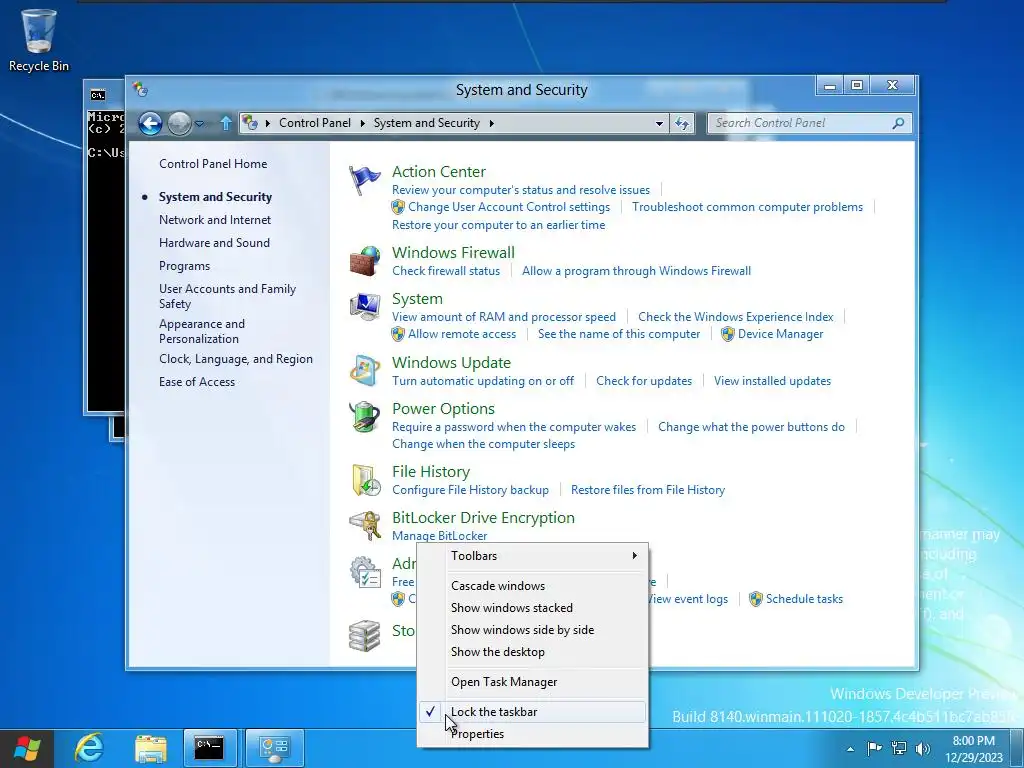Open the Recycle Bin desktop icon
This screenshot has height=768, width=1024.
tap(39, 40)
